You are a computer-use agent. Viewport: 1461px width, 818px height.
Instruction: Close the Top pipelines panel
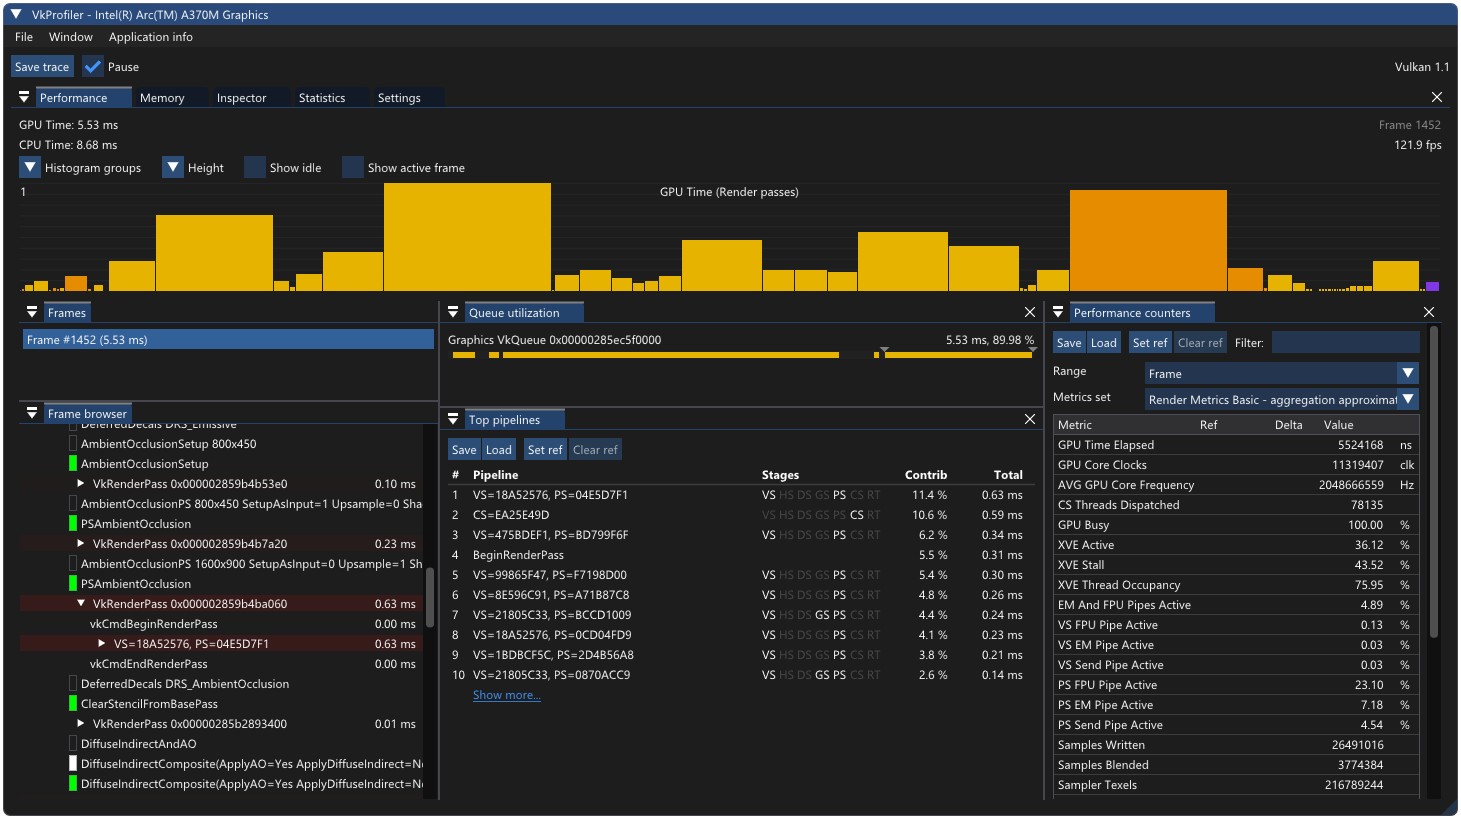(1030, 420)
